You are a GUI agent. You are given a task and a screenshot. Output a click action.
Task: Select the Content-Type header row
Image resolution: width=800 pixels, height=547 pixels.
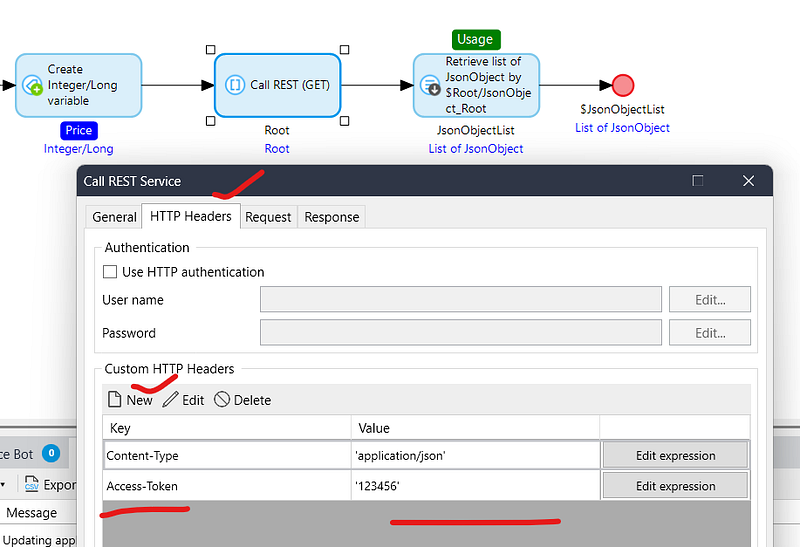click(x=226, y=455)
